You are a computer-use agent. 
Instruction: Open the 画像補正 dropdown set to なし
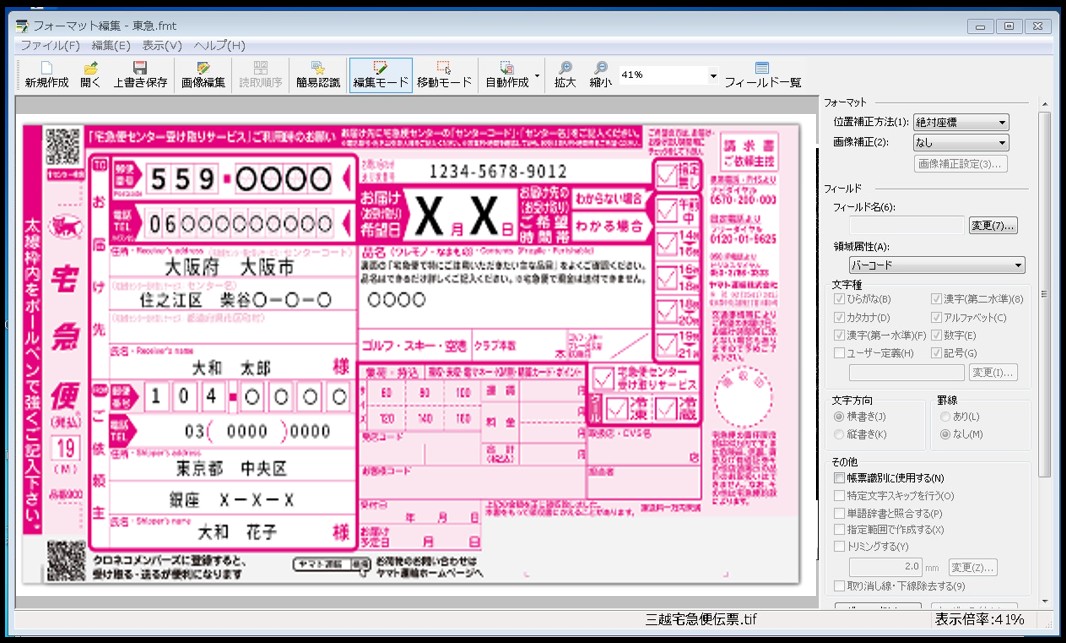(x=961, y=143)
